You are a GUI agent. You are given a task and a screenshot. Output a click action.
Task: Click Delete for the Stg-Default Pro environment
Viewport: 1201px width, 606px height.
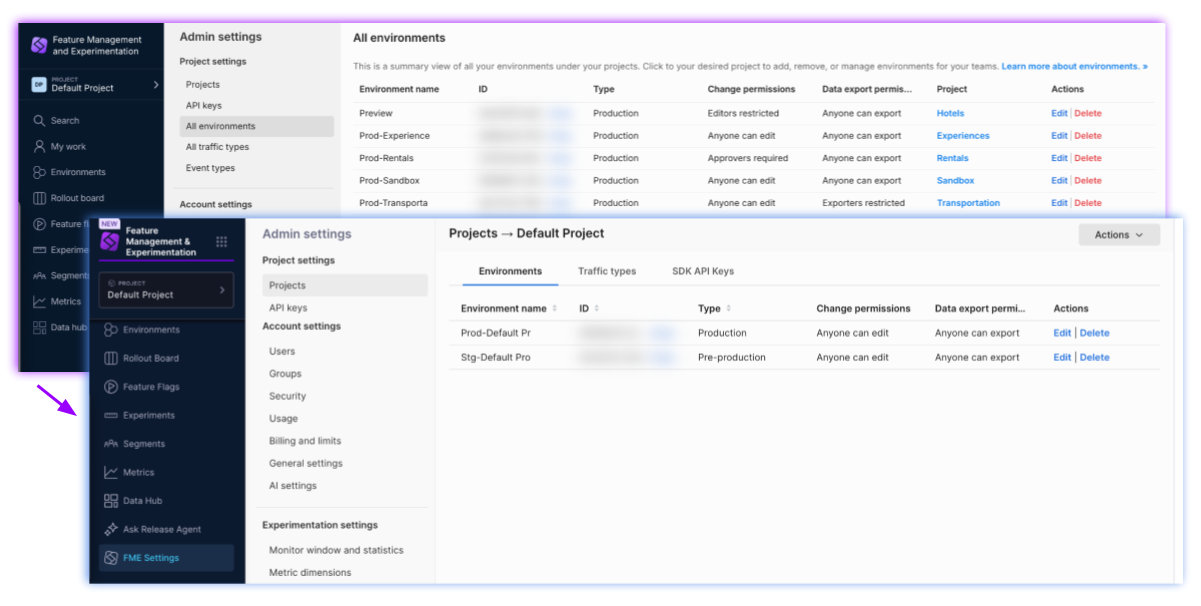[1094, 357]
